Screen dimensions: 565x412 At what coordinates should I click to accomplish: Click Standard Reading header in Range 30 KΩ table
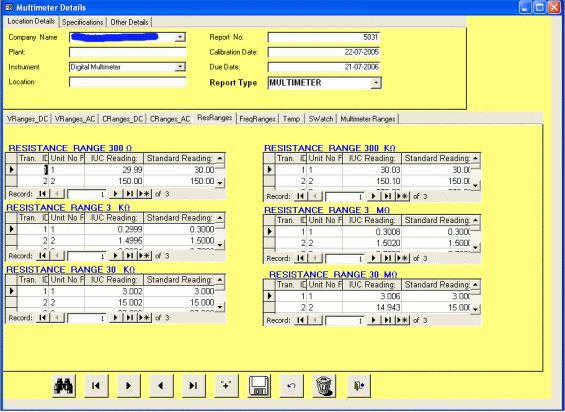click(180, 280)
